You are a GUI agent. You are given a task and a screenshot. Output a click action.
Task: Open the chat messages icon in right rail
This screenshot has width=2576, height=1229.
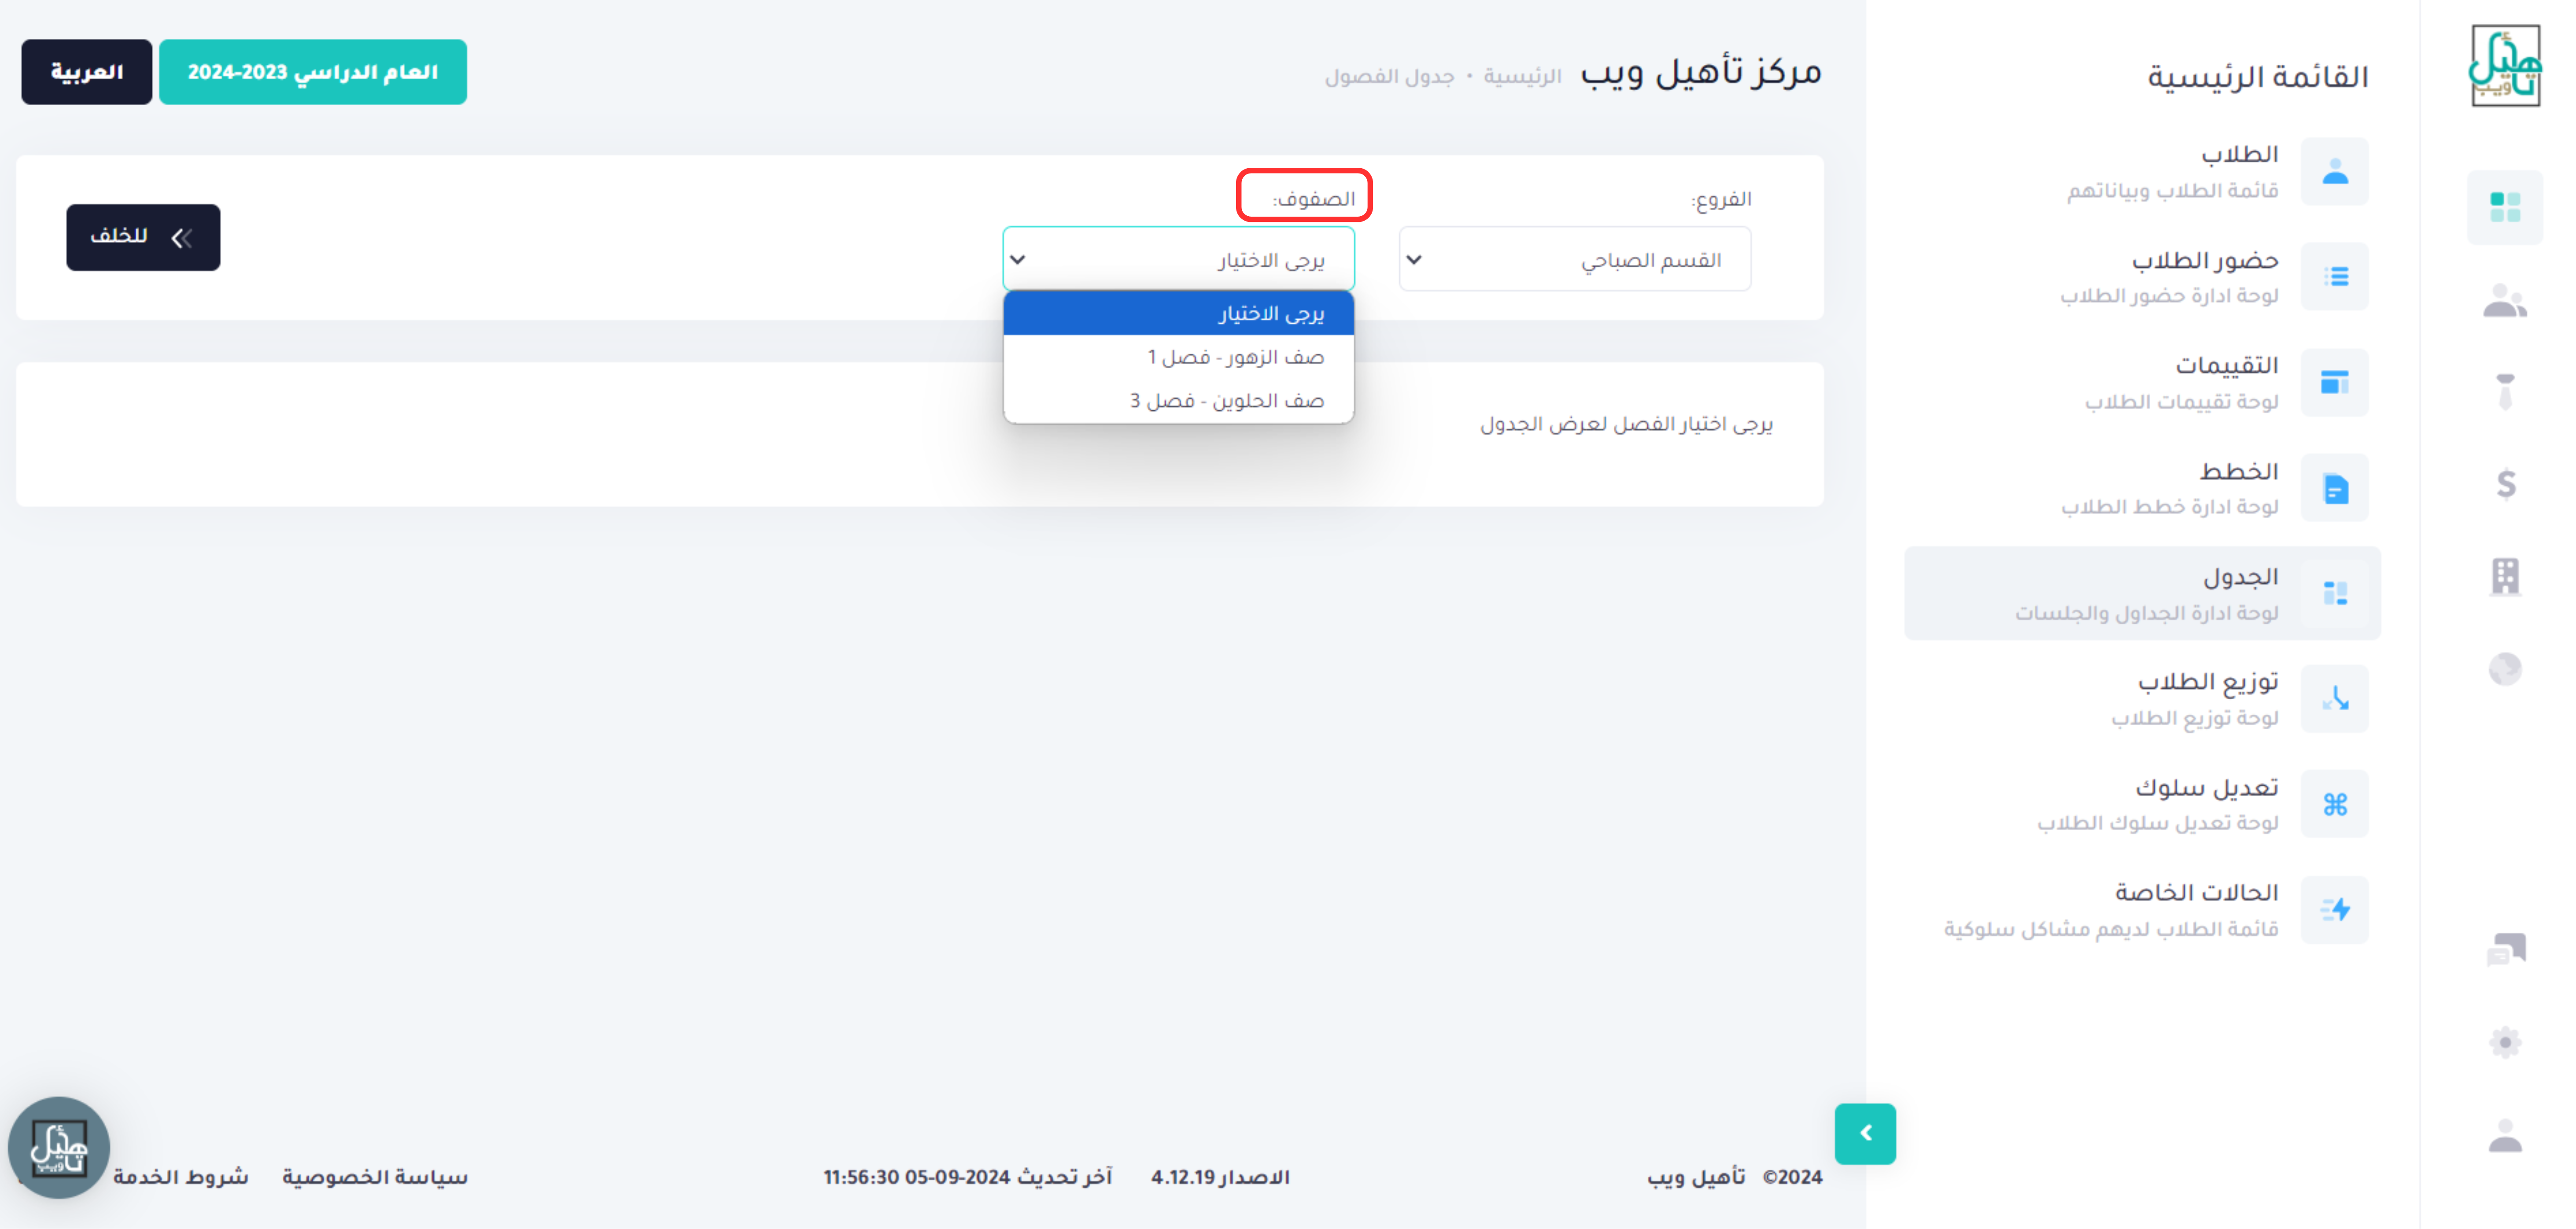2505,948
